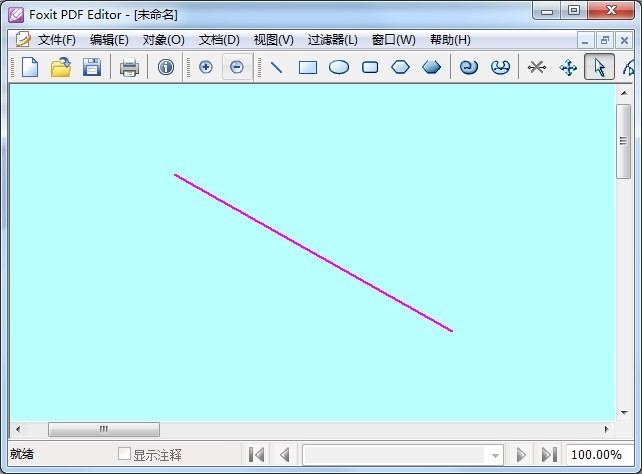
Task: Select the spiral curve tool
Action: 469,67
